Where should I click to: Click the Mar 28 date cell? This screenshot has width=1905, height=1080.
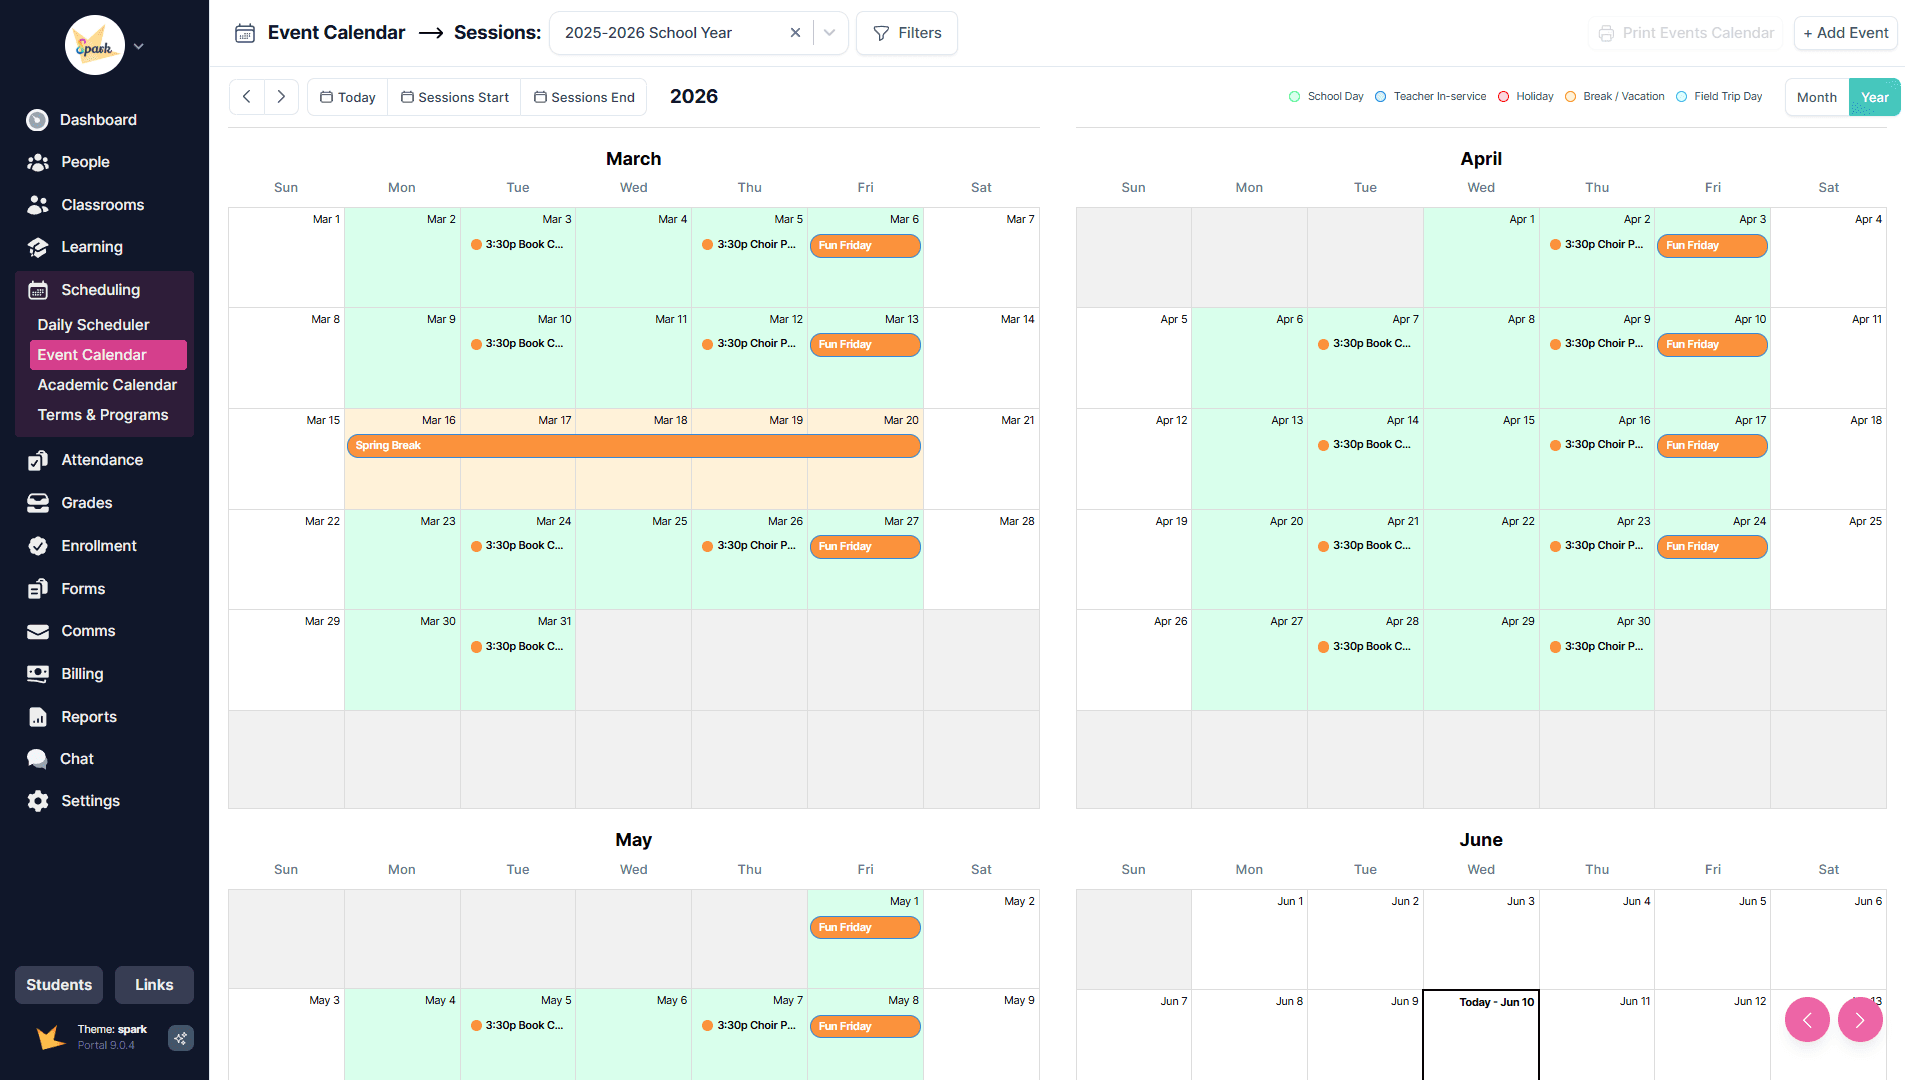[981, 560]
